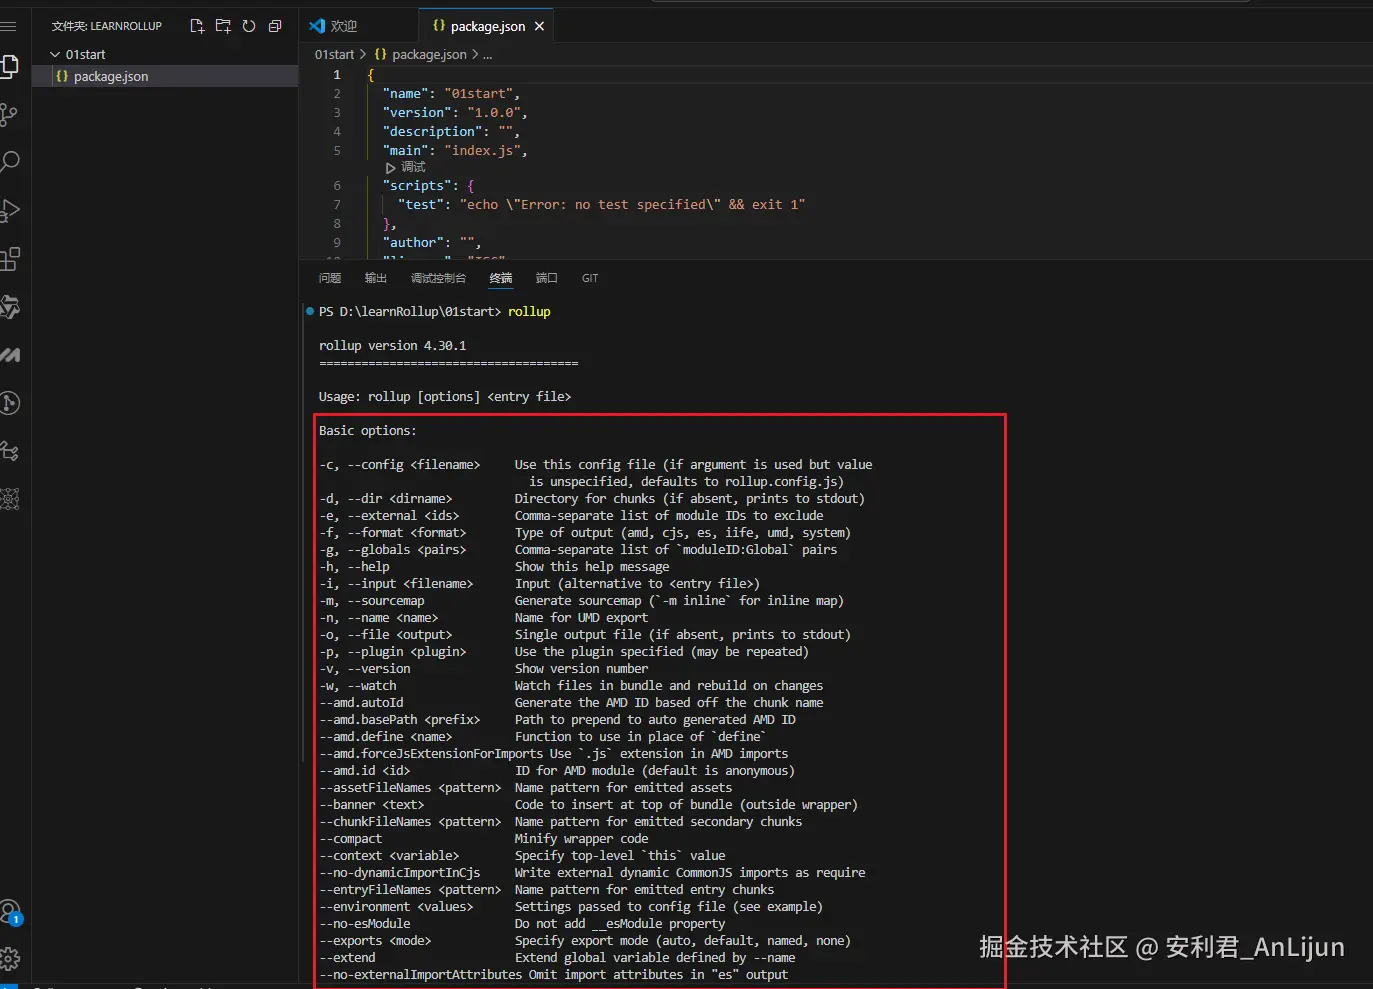1373x989 pixels.
Task: Open the Explorer view in activity bar
Action: click(8, 67)
